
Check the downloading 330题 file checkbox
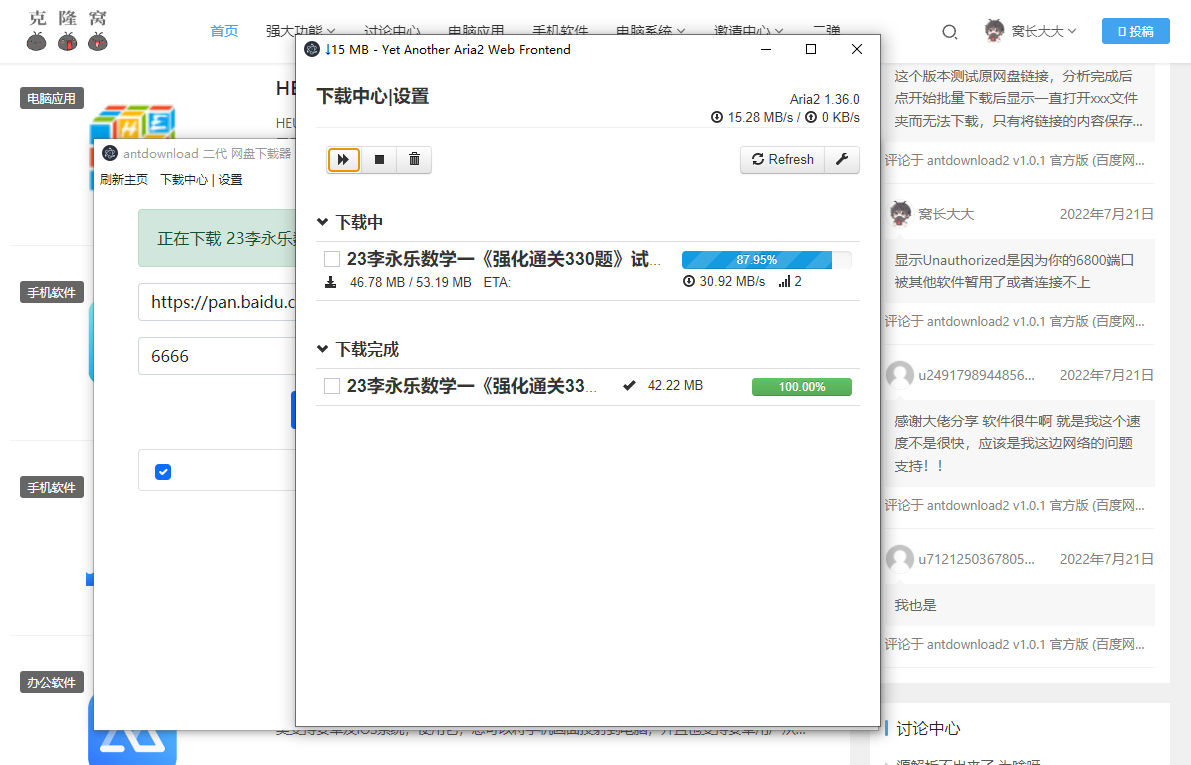click(x=331, y=258)
